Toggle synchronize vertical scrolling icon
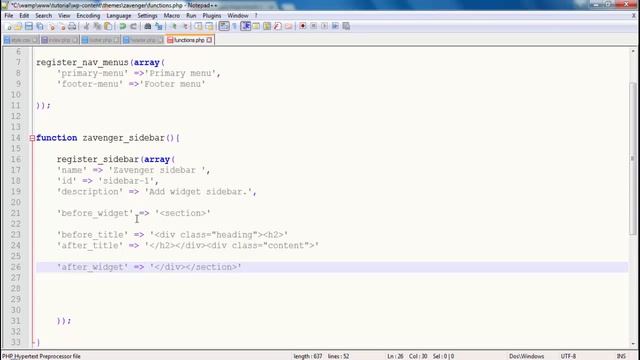The width and height of the screenshot is (640, 360). 198,27
